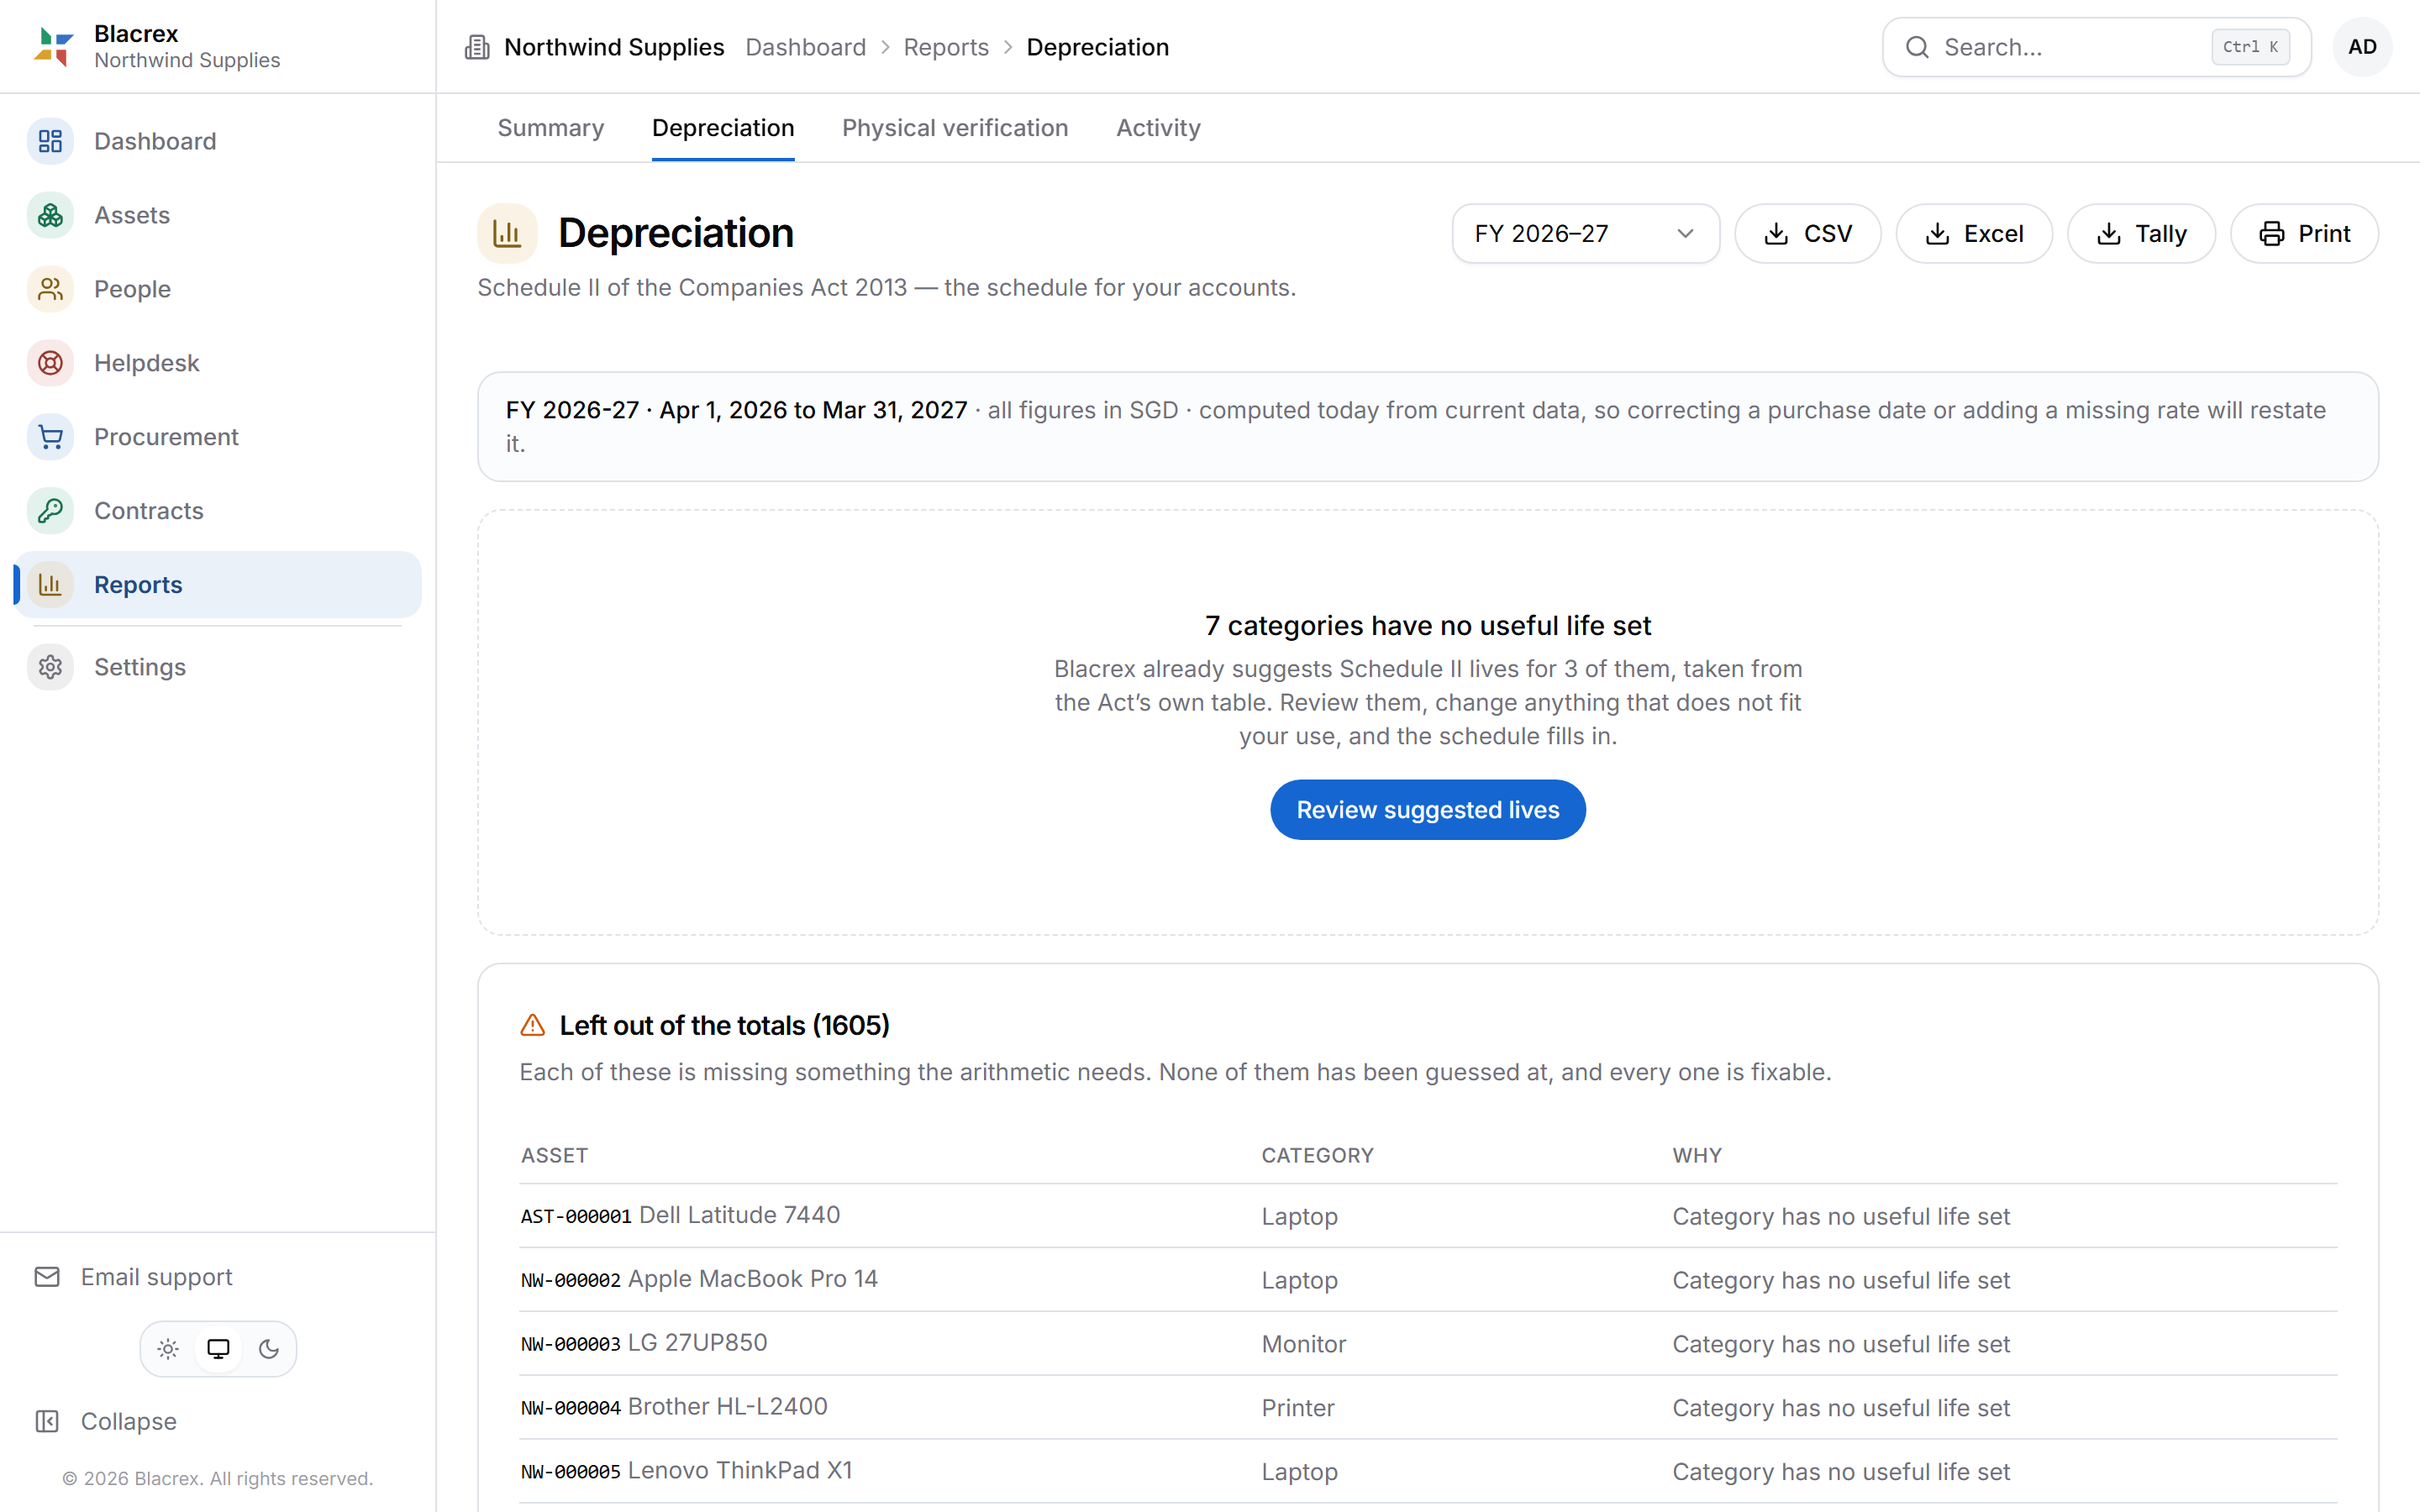
Task: Switch to light theme sun toggle
Action: pos(168,1349)
